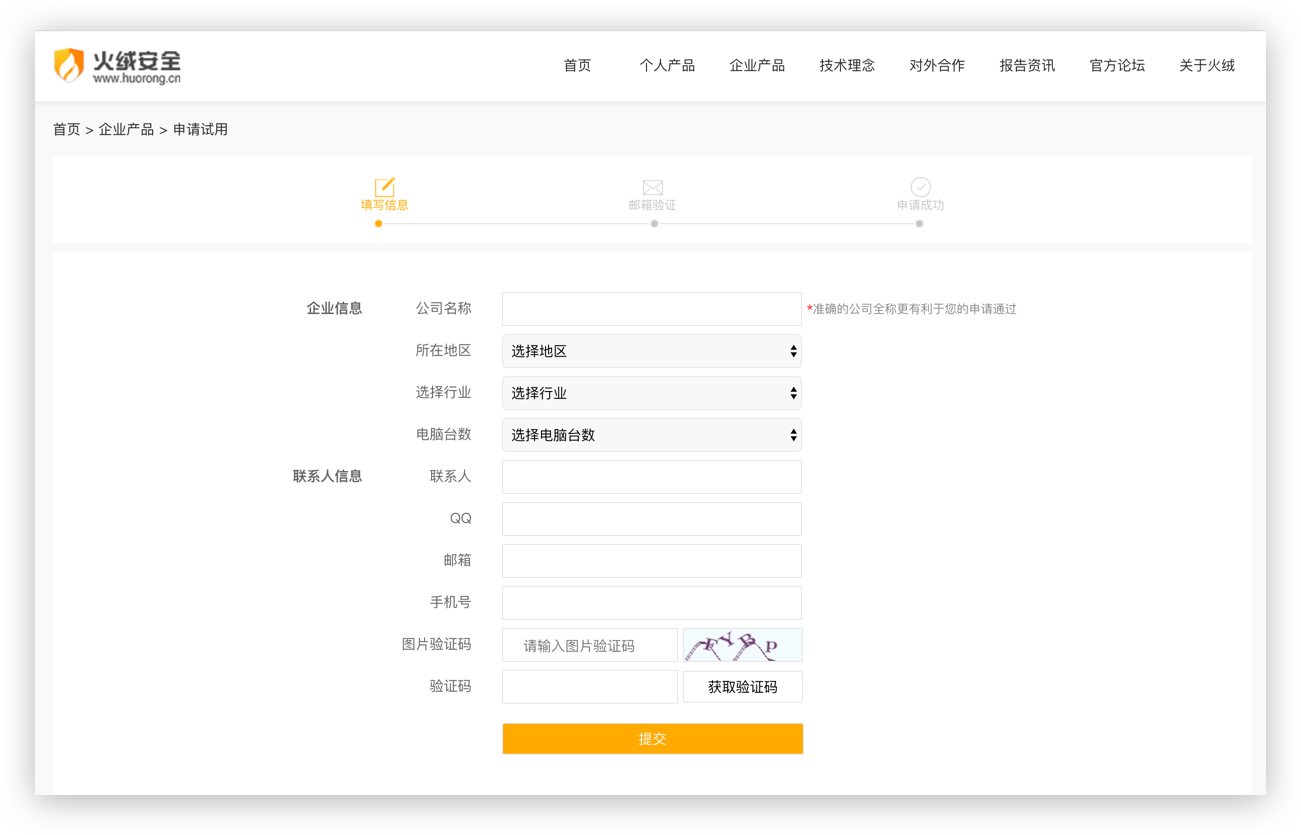The height and width of the screenshot is (835, 1301).
Task: Click the 邮箱验证 envelope step icon
Action: (x=653, y=187)
